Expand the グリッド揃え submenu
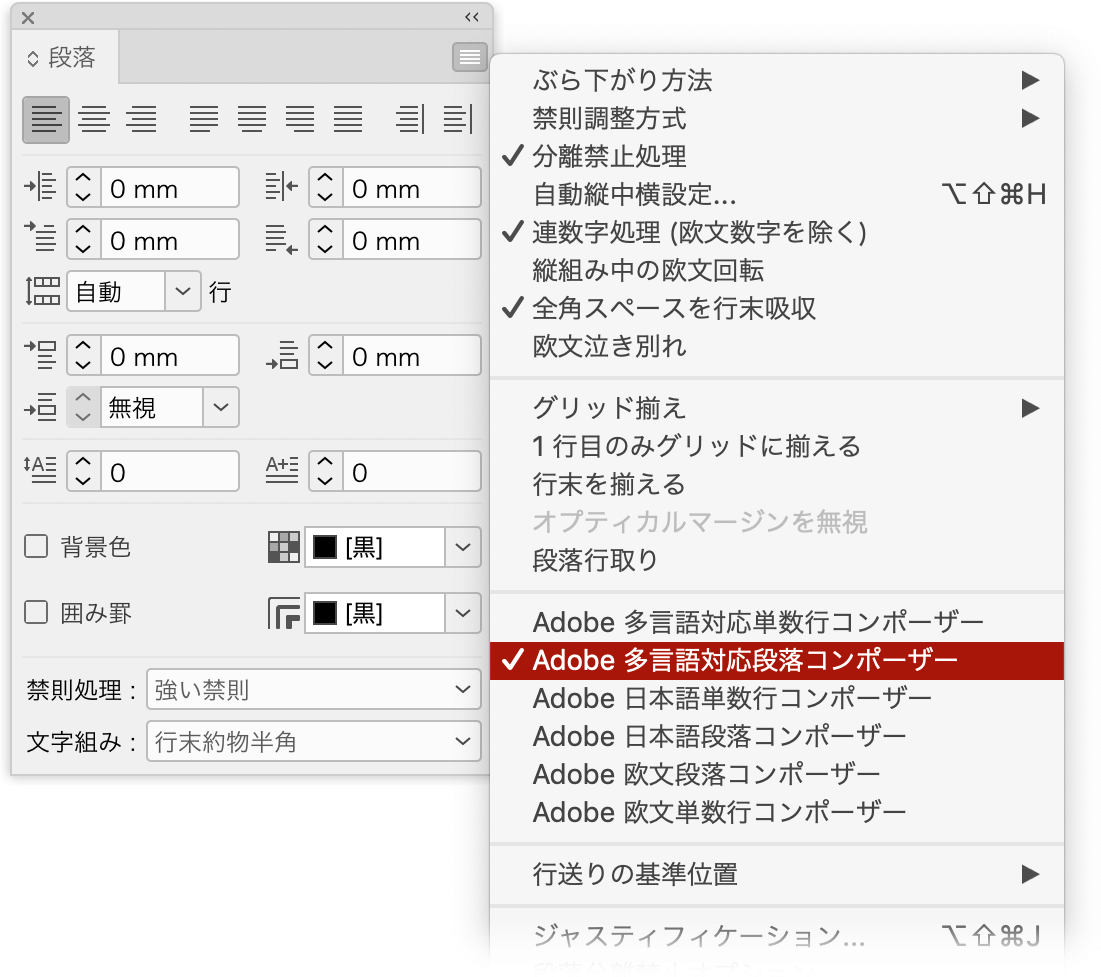Image resolution: width=1101 pixels, height=977 pixels. (777, 408)
